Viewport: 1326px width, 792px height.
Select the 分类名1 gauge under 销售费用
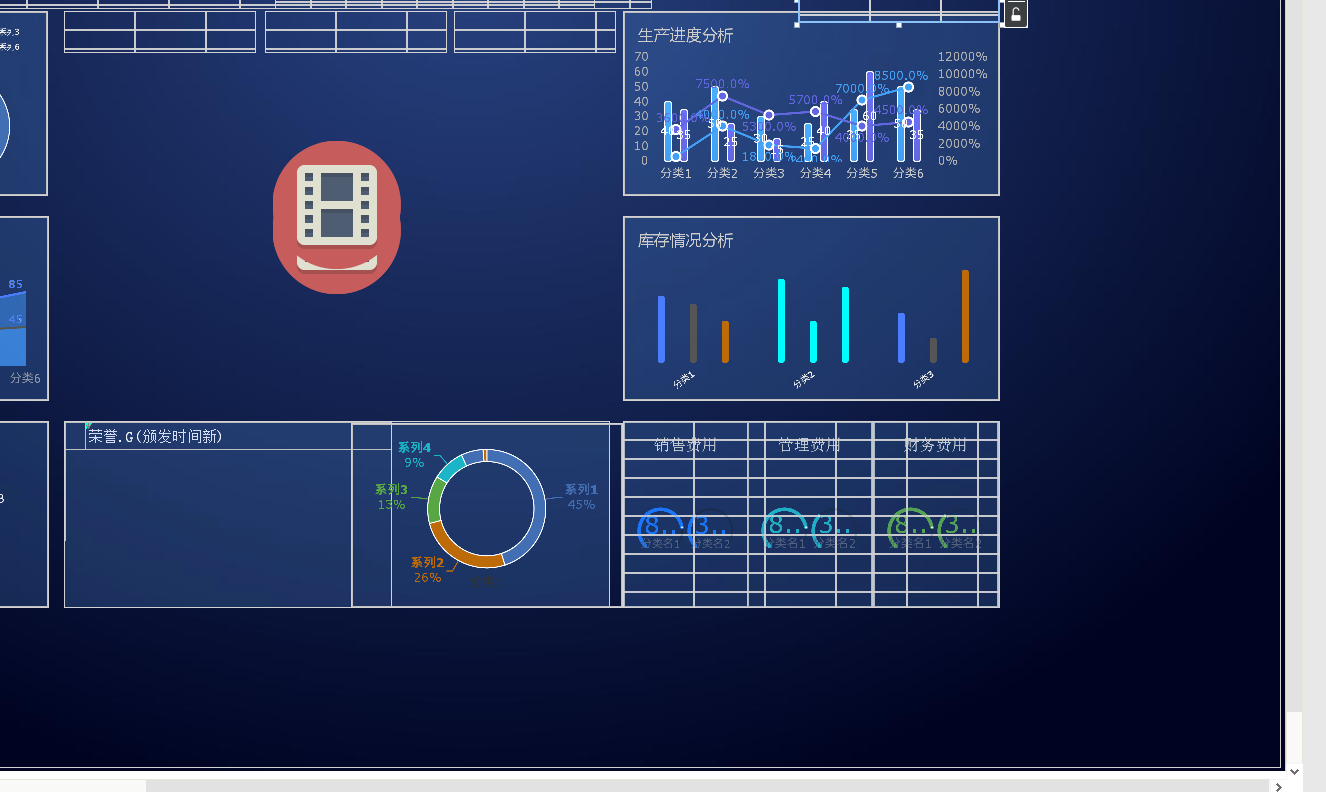(x=661, y=530)
